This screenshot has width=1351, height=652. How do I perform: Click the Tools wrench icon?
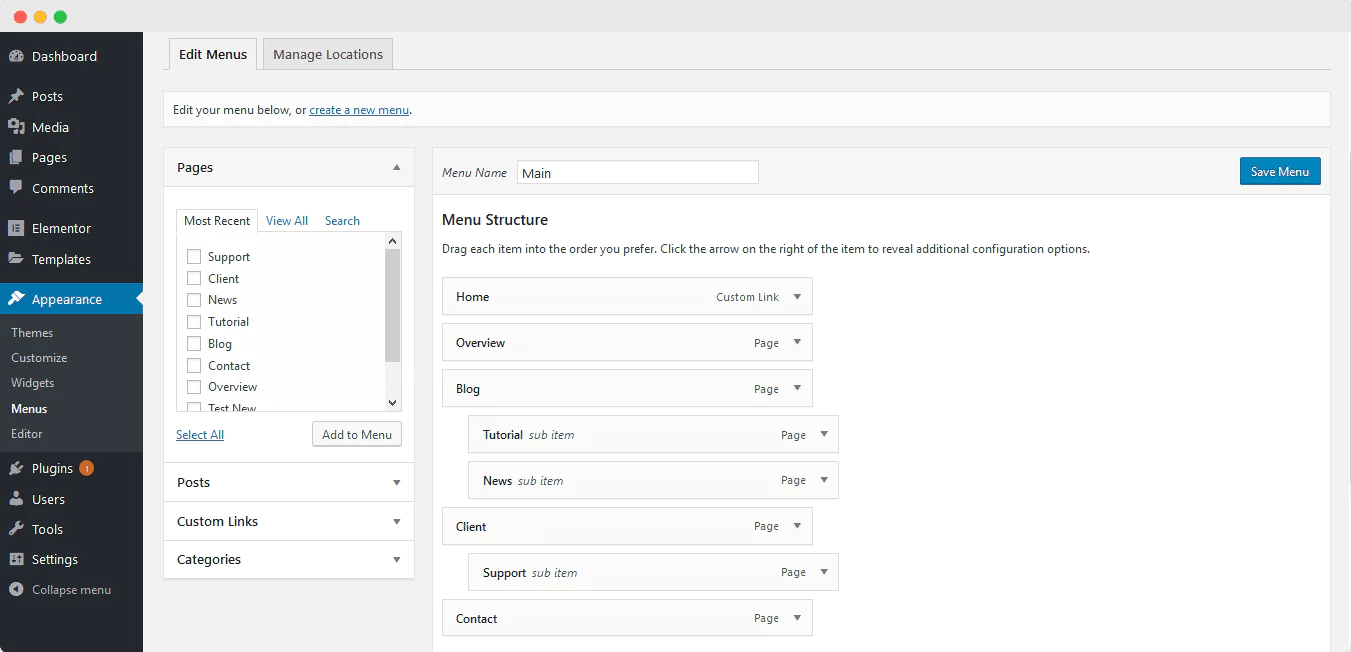point(16,529)
